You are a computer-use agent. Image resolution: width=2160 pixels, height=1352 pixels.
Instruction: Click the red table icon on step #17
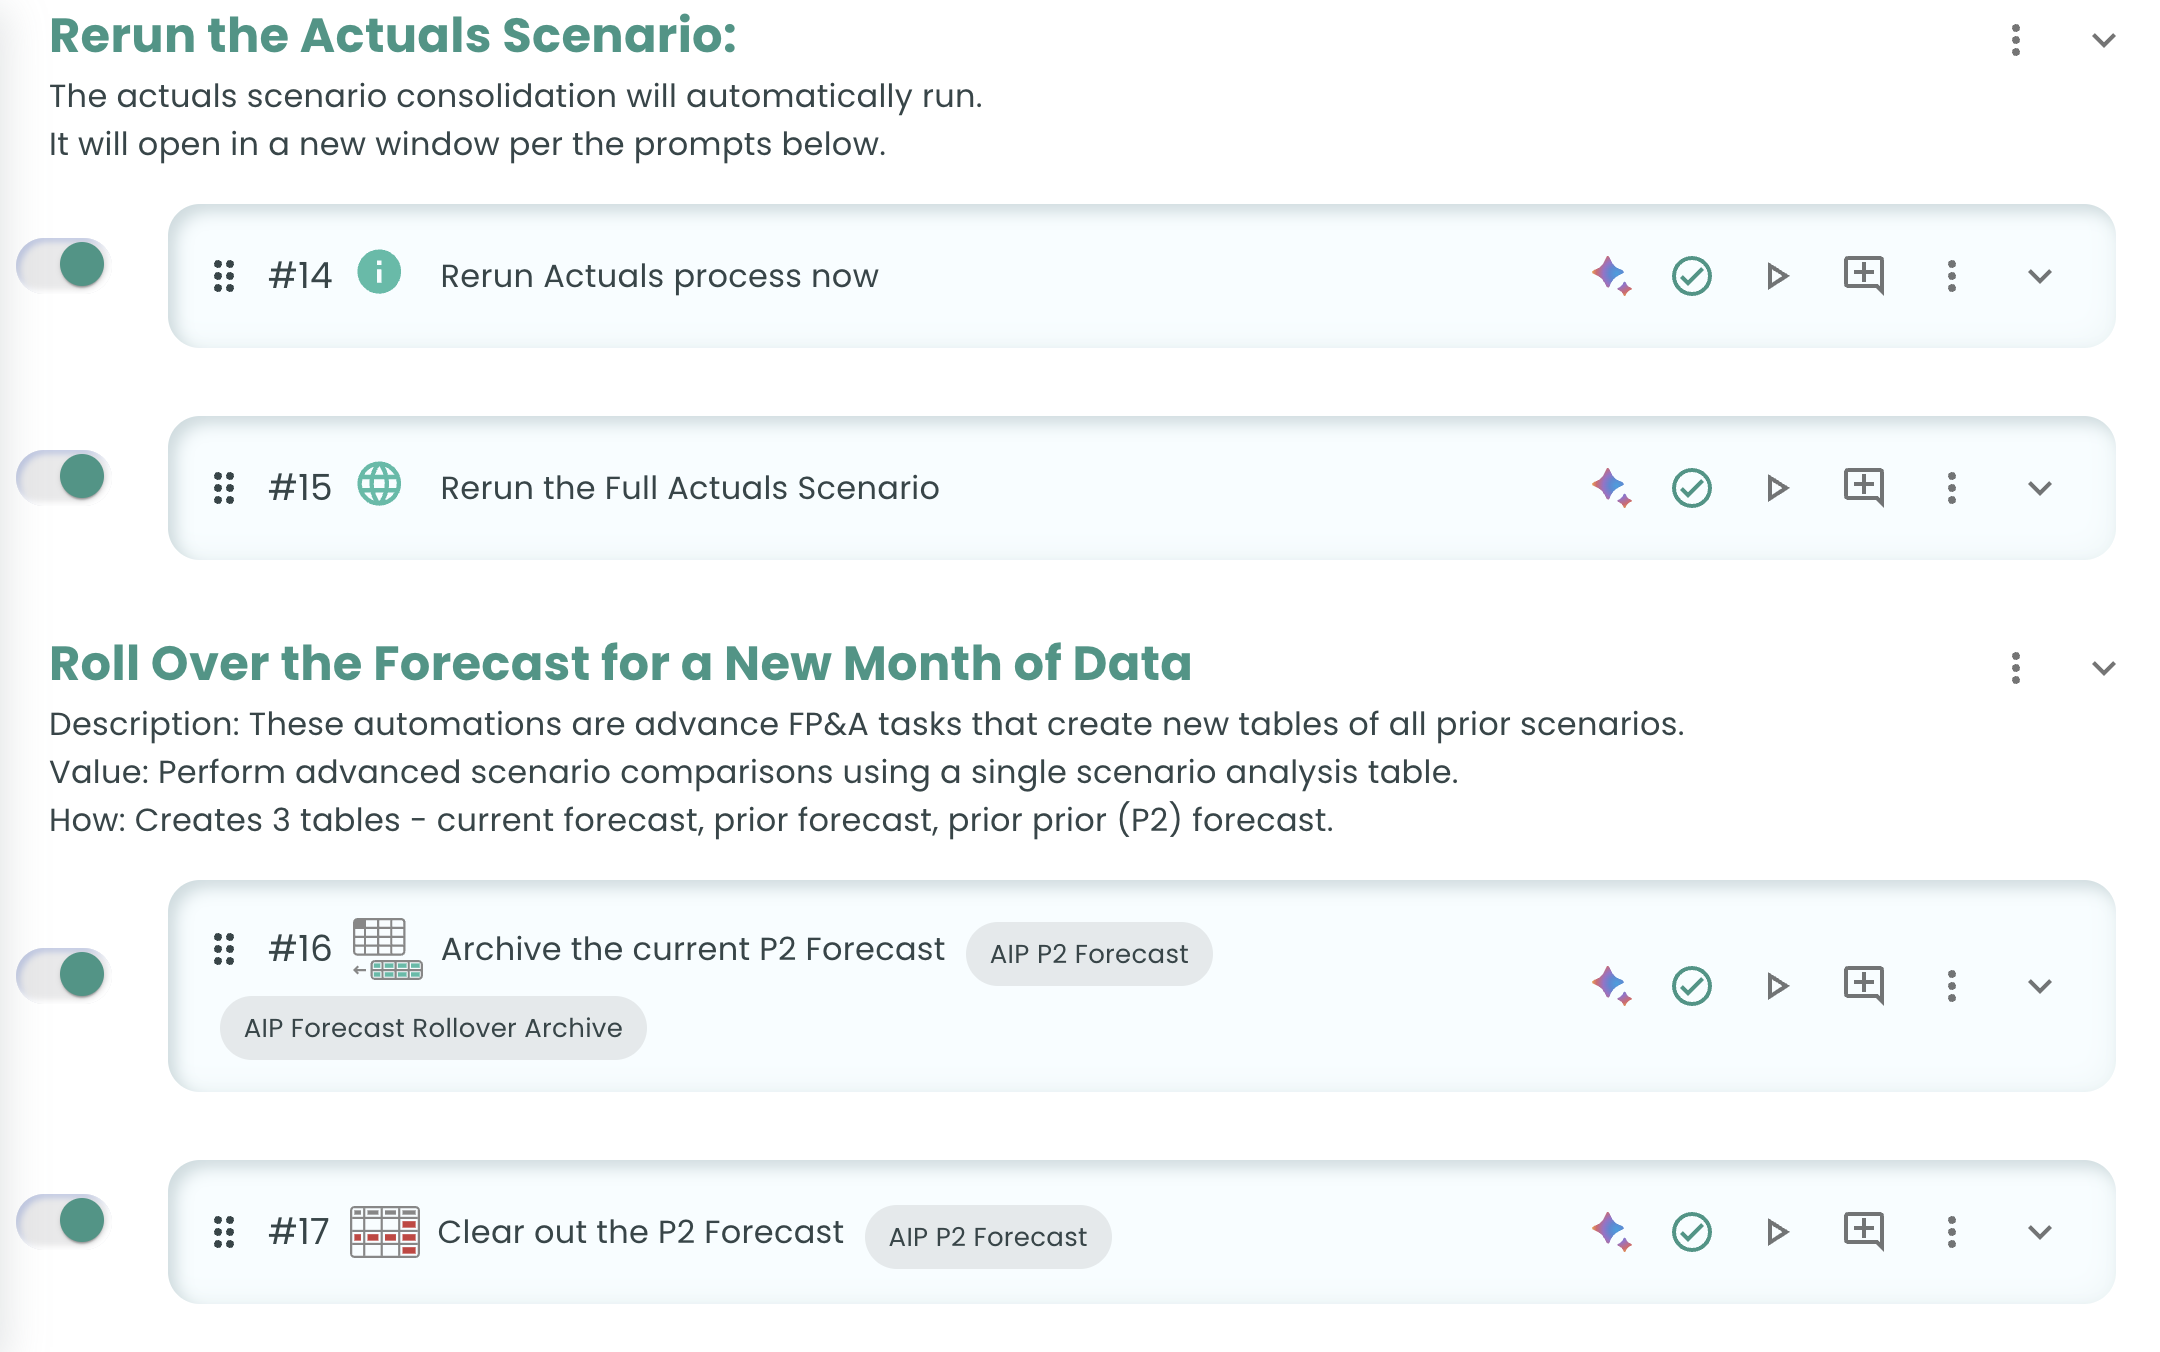tap(385, 1232)
